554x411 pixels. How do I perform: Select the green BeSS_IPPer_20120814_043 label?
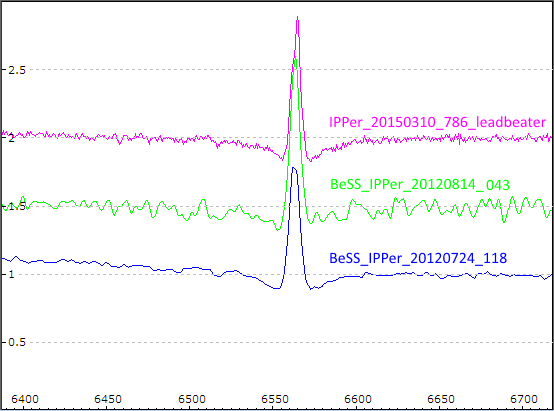tap(420, 185)
